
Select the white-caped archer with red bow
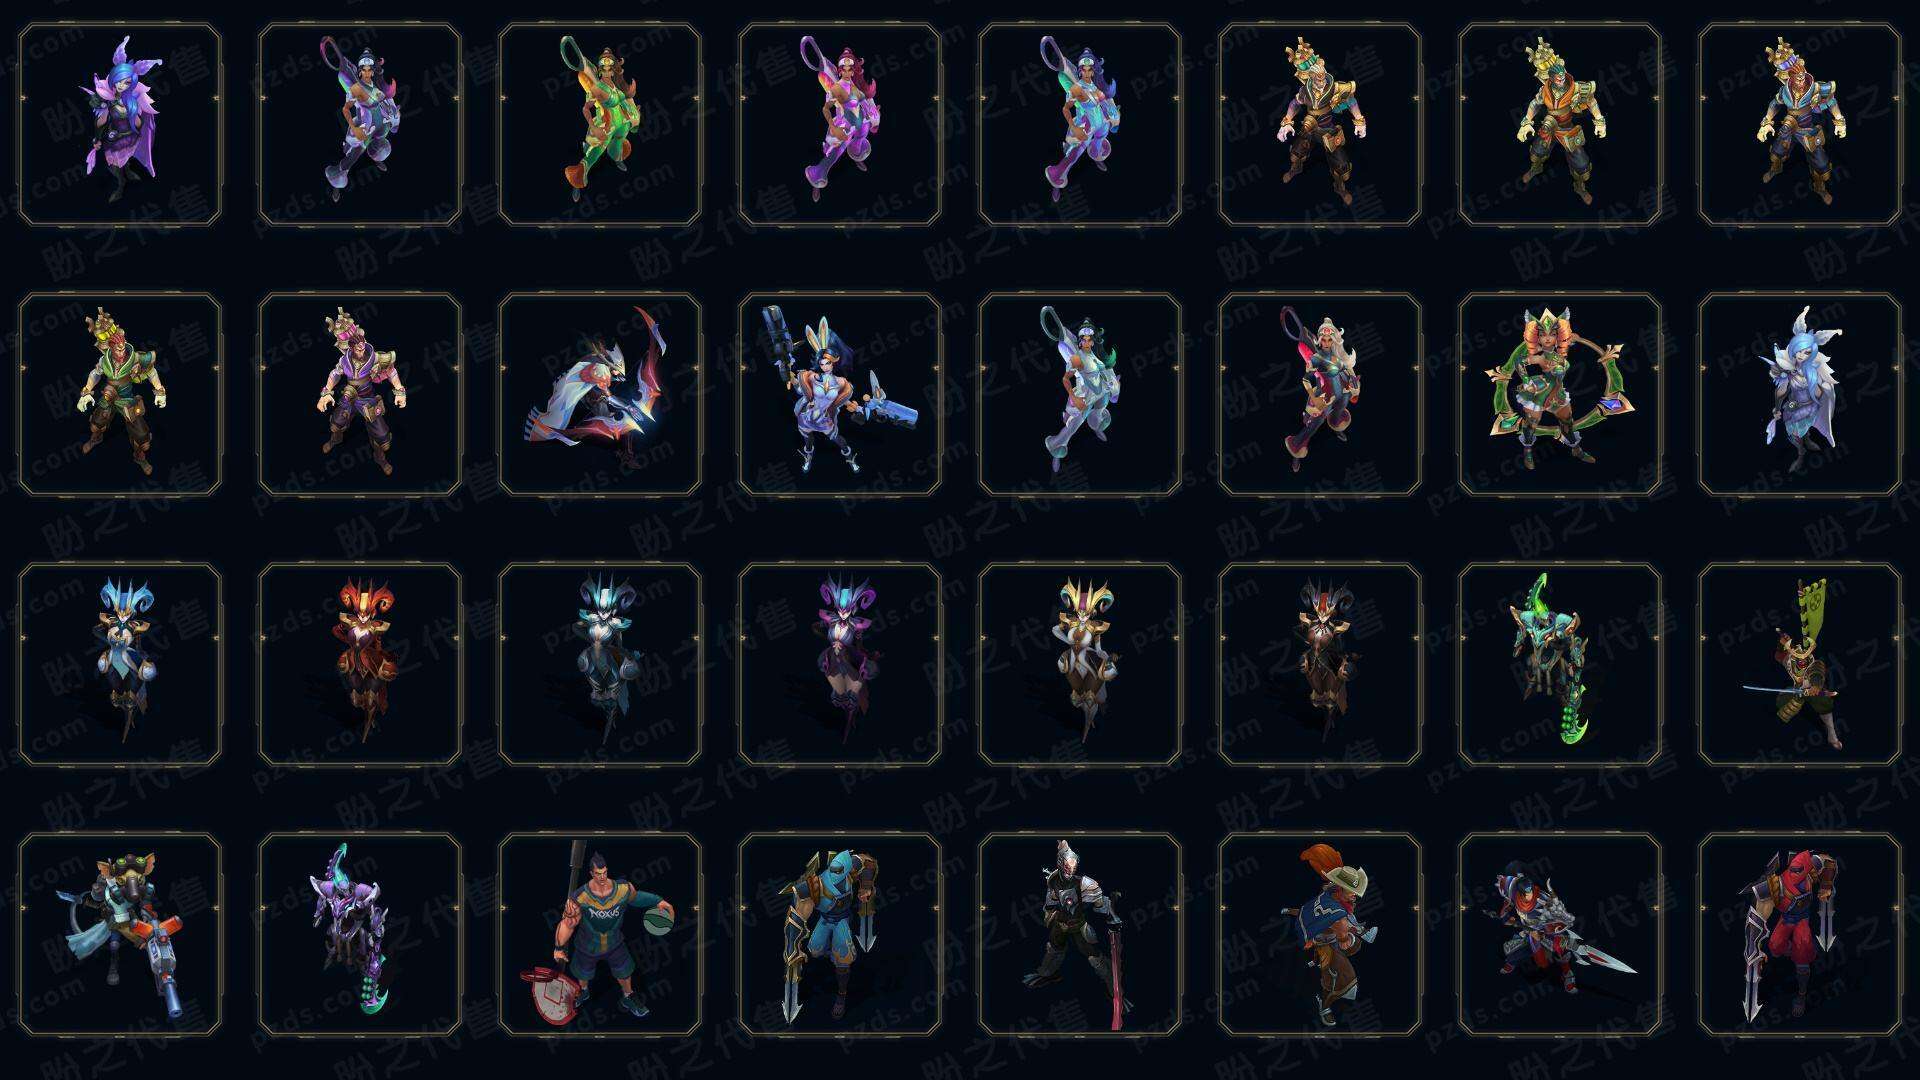[x=600, y=394]
